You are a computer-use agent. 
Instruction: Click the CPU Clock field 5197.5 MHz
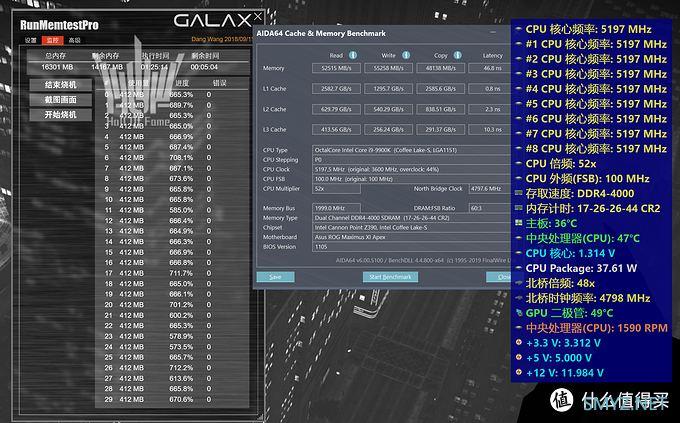[412, 169]
